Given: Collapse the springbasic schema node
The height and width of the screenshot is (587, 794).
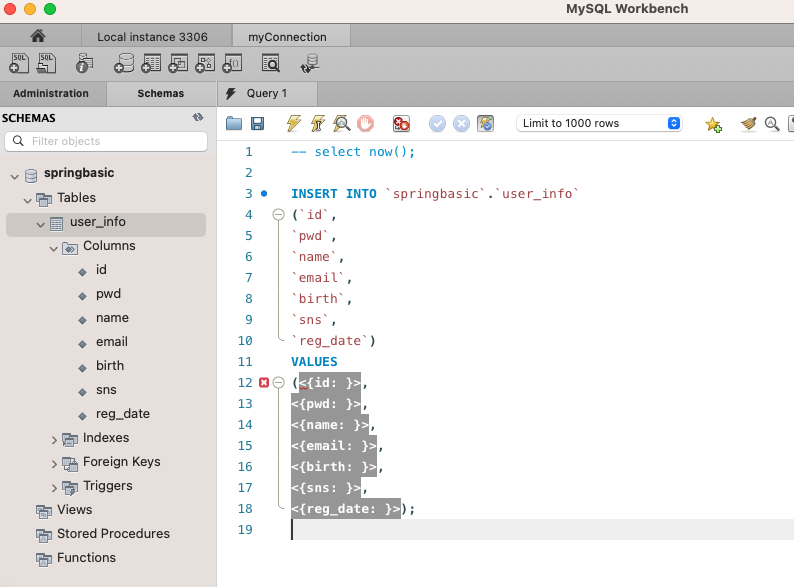Looking at the screenshot, I should pyautogui.click(x=15, y=176).
